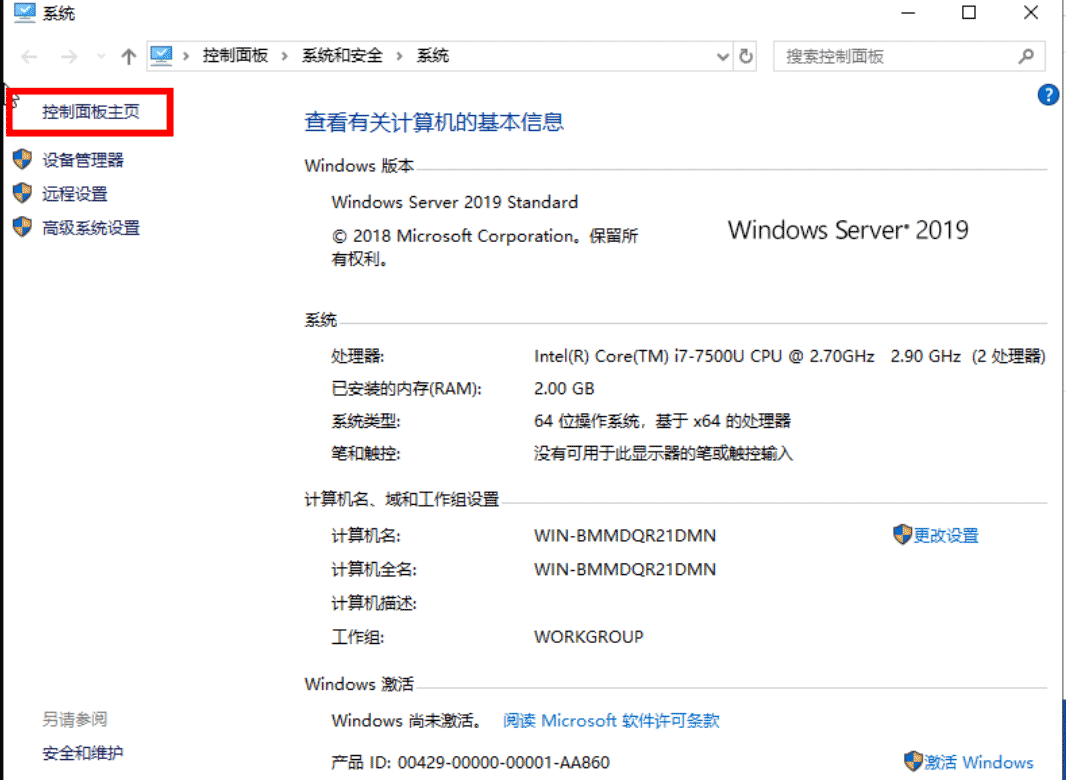
Task: Open 远程设置 link
Action: click(x=75, y=194)
